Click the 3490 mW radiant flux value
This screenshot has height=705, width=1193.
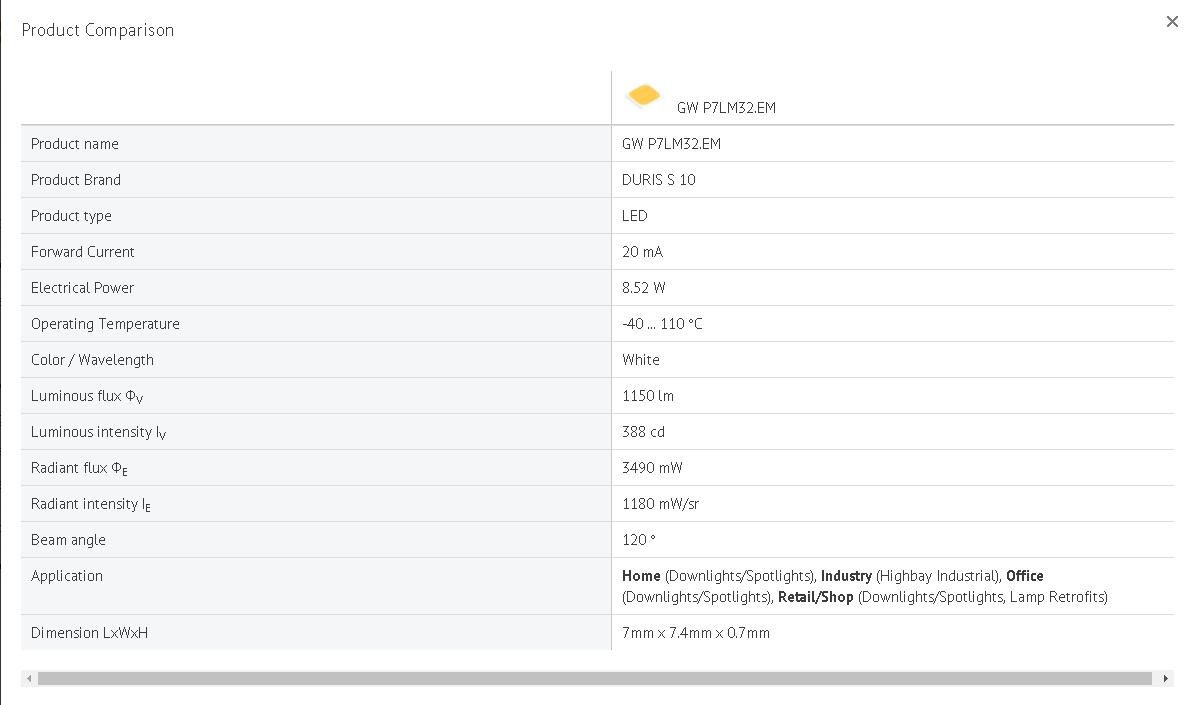click(x=652, y=468)
